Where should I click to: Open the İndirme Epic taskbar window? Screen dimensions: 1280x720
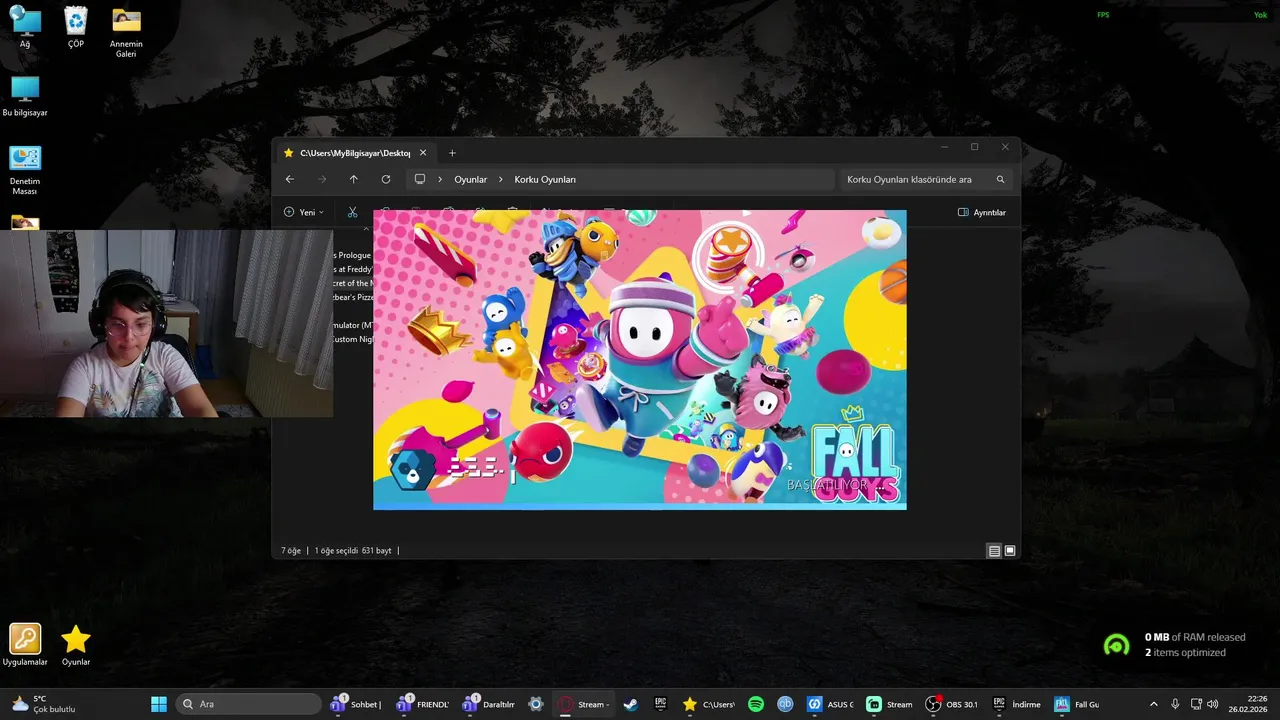point(1016,704)
